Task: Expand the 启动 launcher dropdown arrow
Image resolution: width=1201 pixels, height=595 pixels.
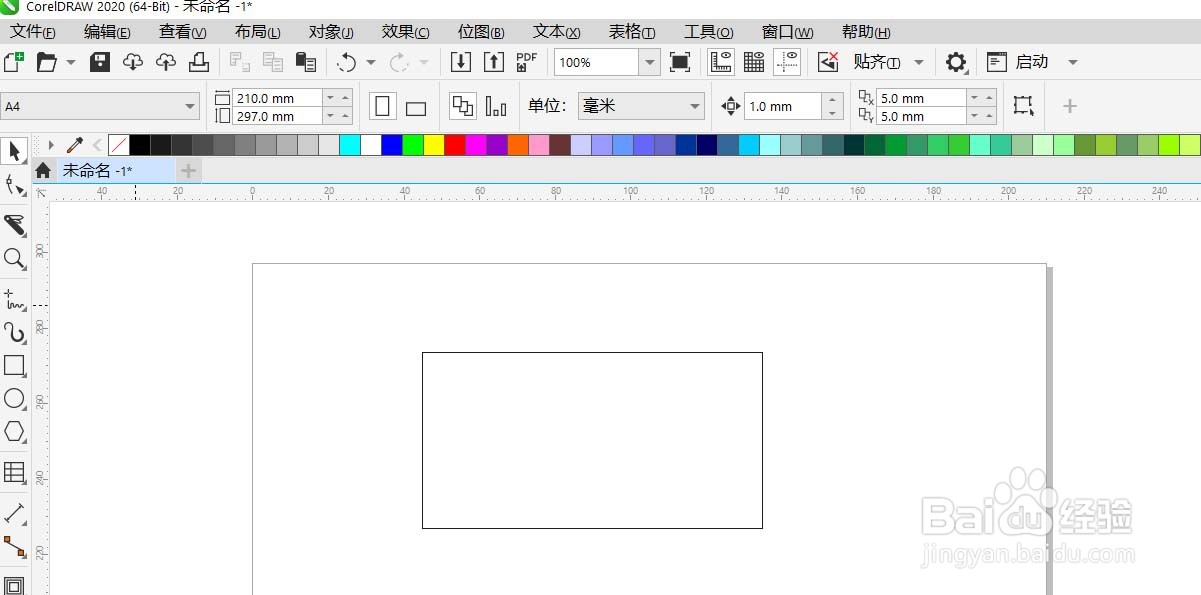Action: click(x=1073, y=62)
